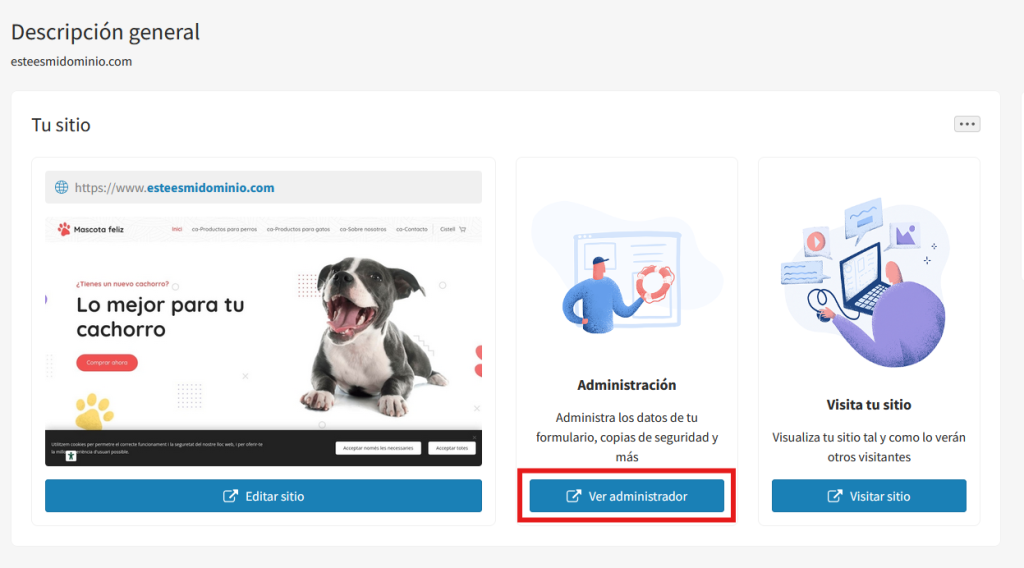Select the Inici menu item in preview

[176, 229]
